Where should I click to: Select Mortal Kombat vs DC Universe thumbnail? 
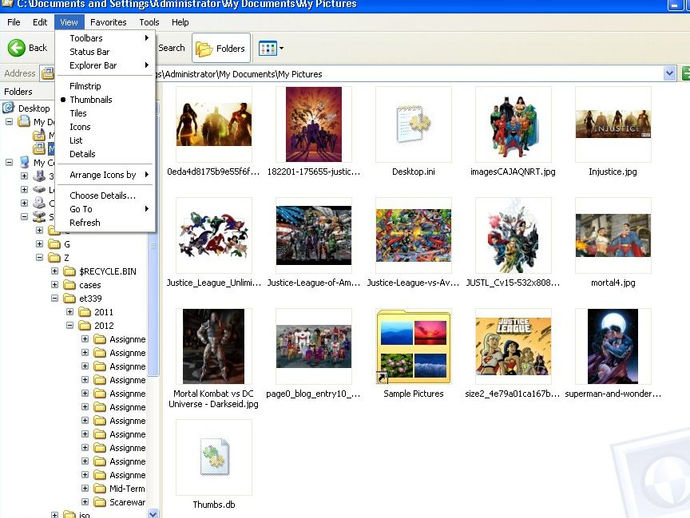click(x=214, y=346)
